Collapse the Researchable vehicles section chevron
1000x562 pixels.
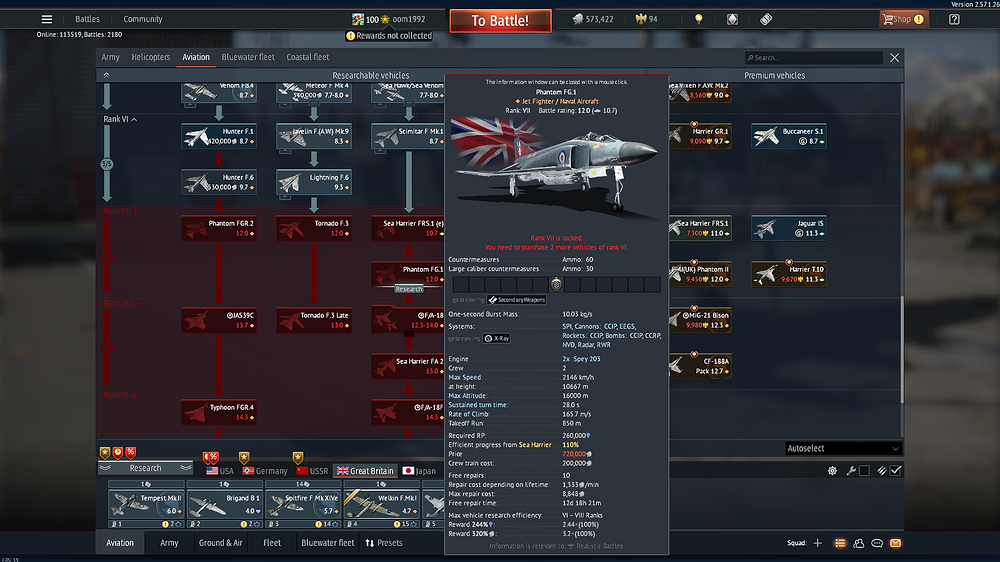107,75
